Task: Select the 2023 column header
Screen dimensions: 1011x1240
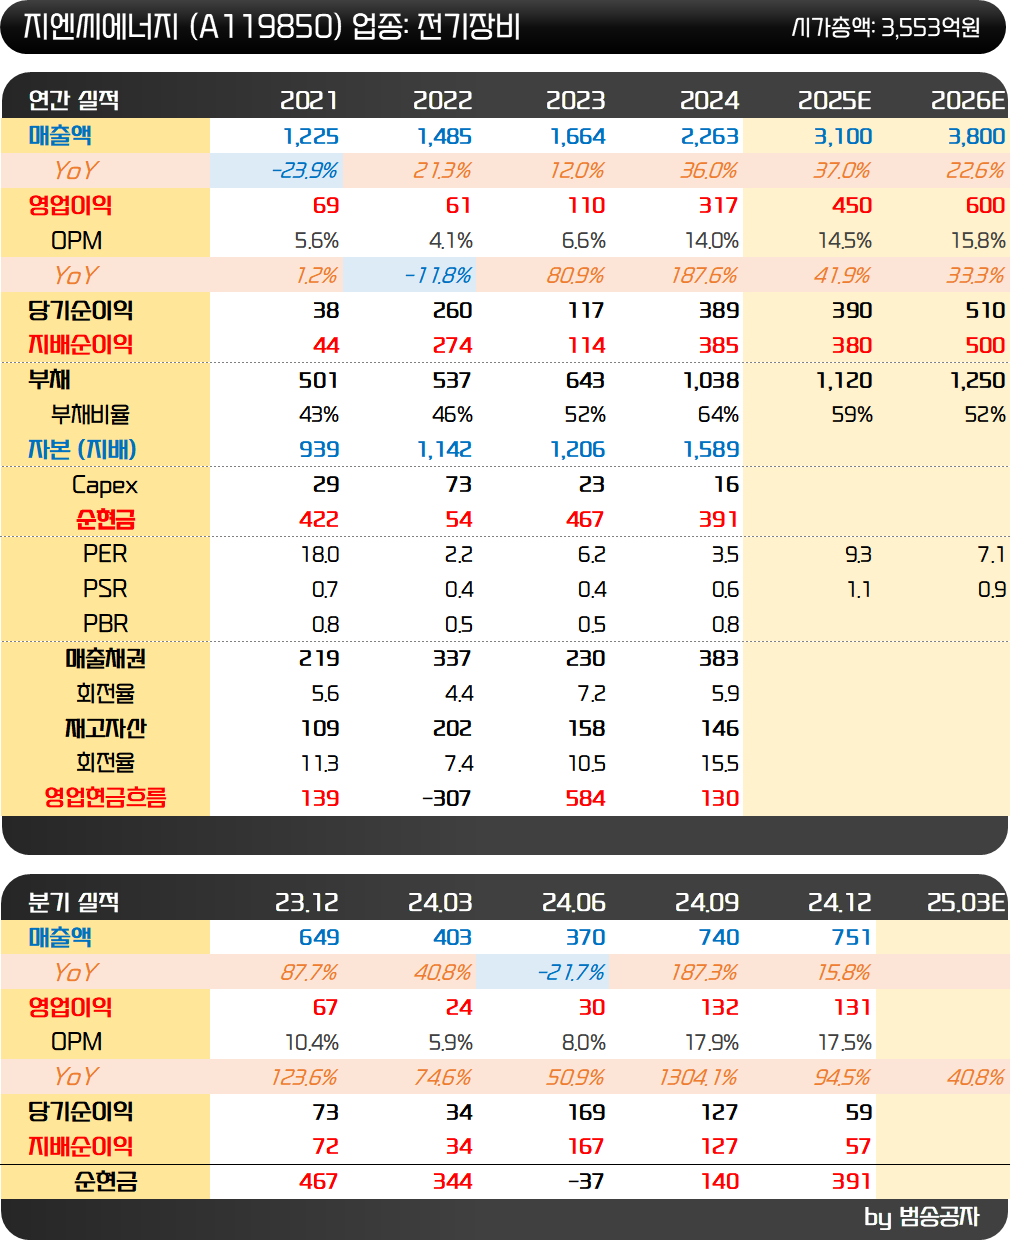Action: point(575,100)
